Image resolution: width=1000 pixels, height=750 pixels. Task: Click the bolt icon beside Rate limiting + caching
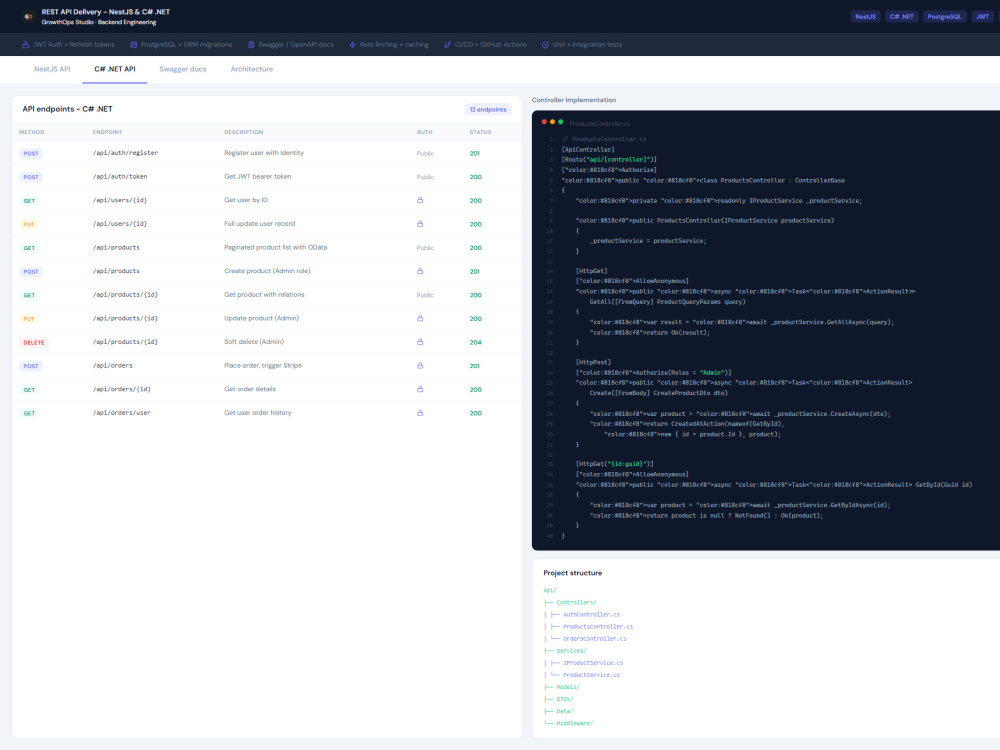(353, 45)
